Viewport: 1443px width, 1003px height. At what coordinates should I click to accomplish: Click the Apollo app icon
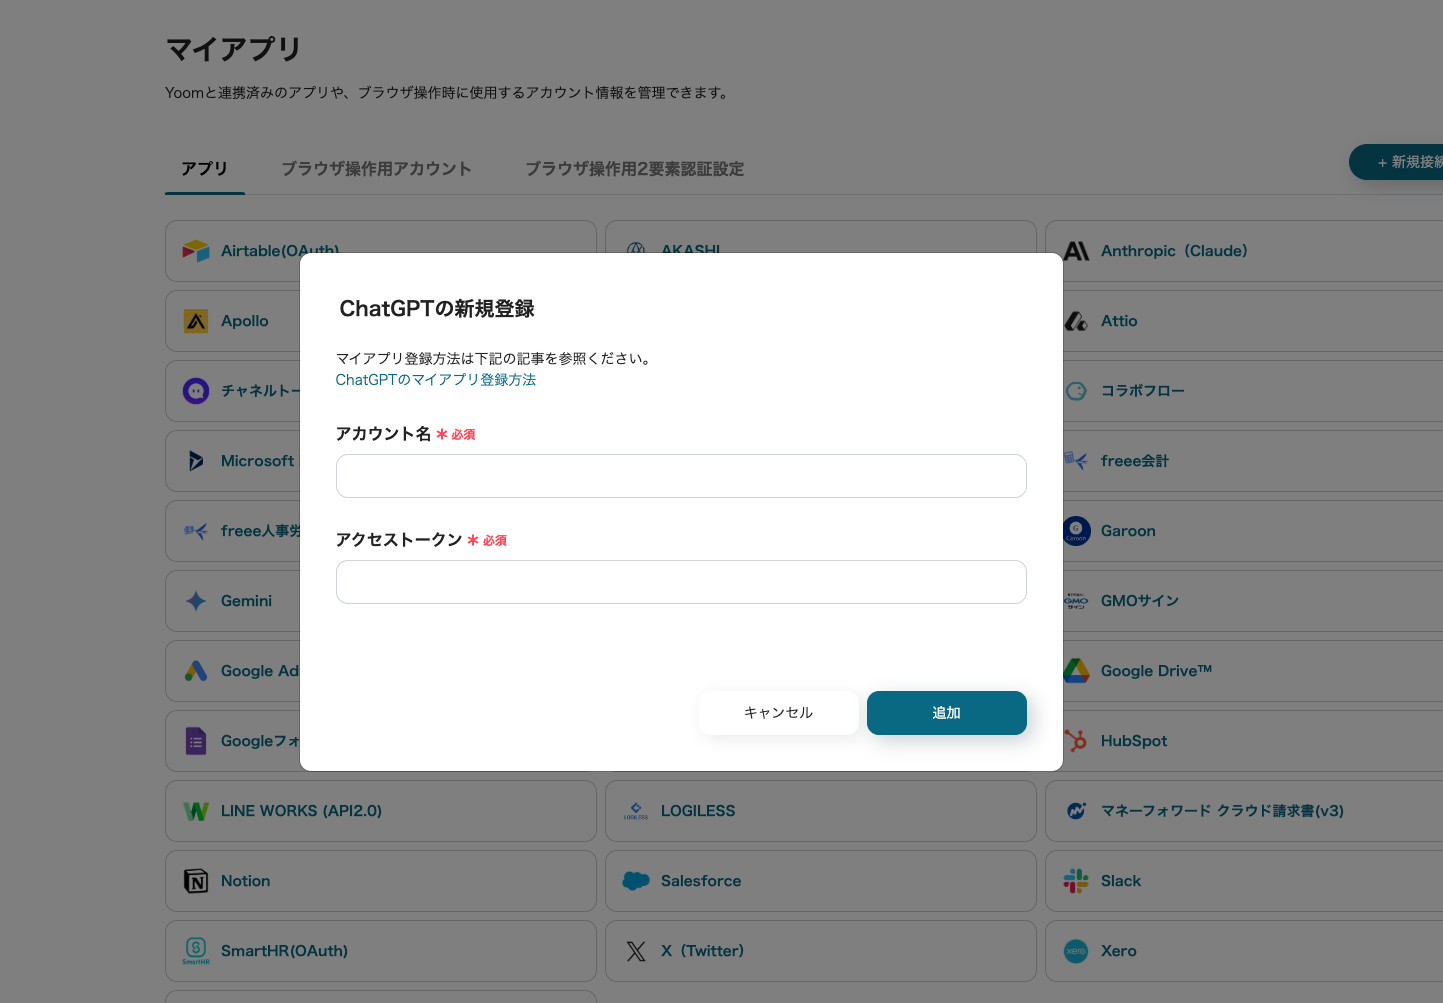(196, 321)
